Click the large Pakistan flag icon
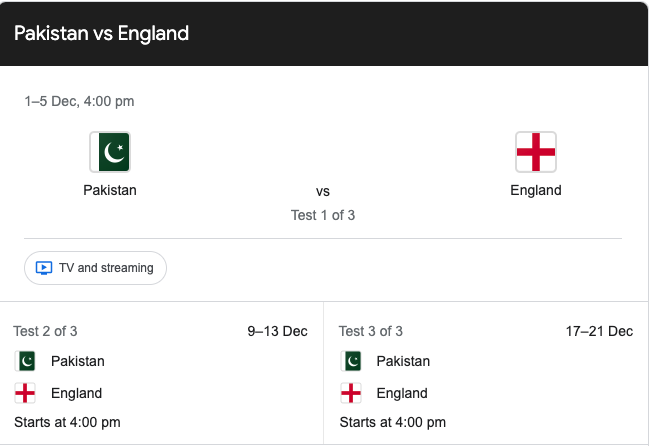 110,152
